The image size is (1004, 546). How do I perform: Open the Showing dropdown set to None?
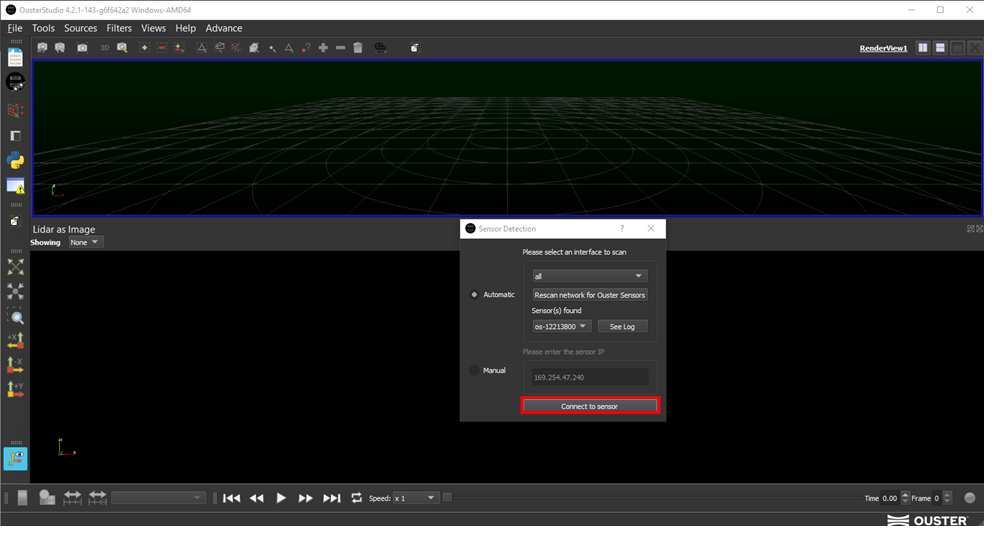pos(85,242)
